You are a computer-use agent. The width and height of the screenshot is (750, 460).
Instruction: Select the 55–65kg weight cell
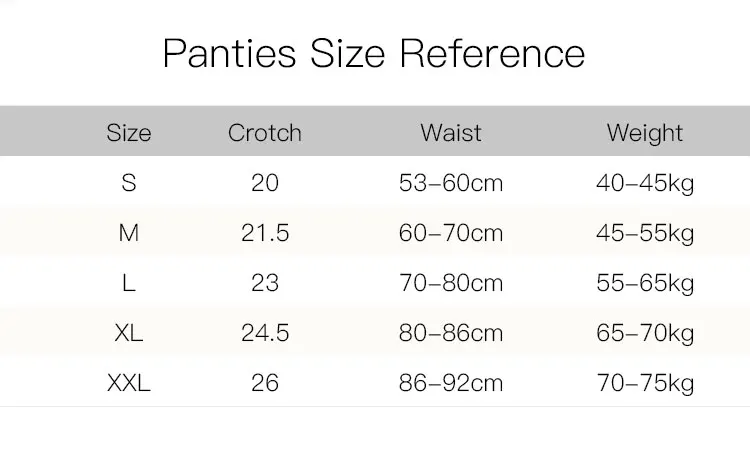click(645, 283)
